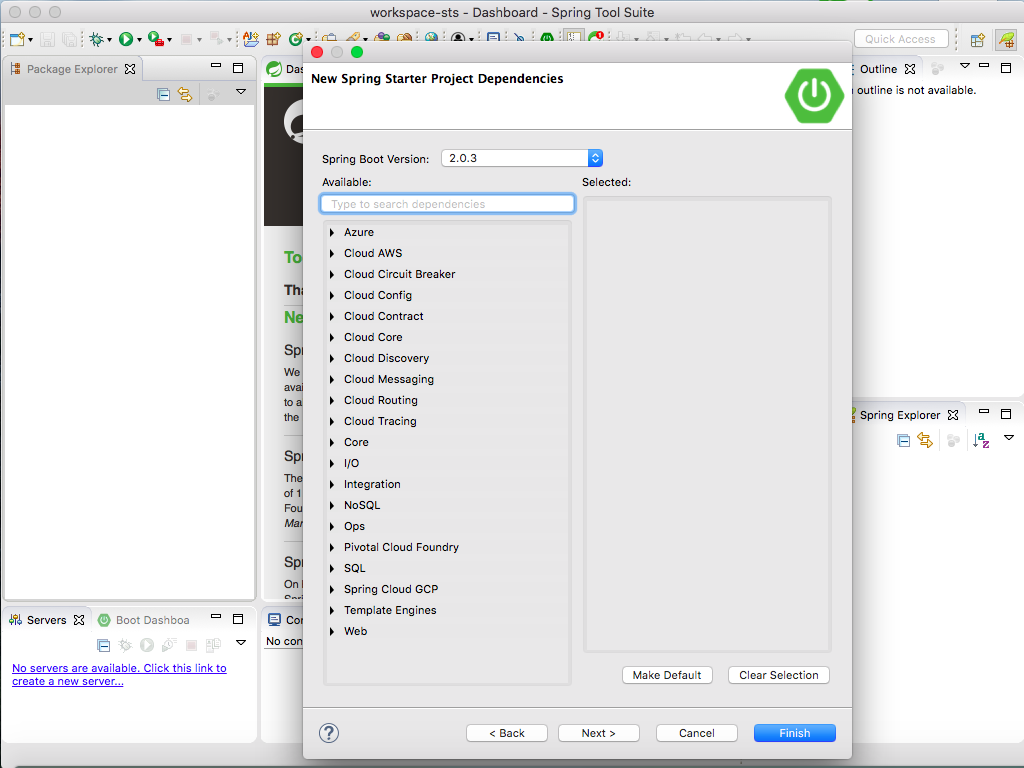Screen dimensions: 1024x768
Task: Expand the SQL dependency category
Action: [332, 568]
